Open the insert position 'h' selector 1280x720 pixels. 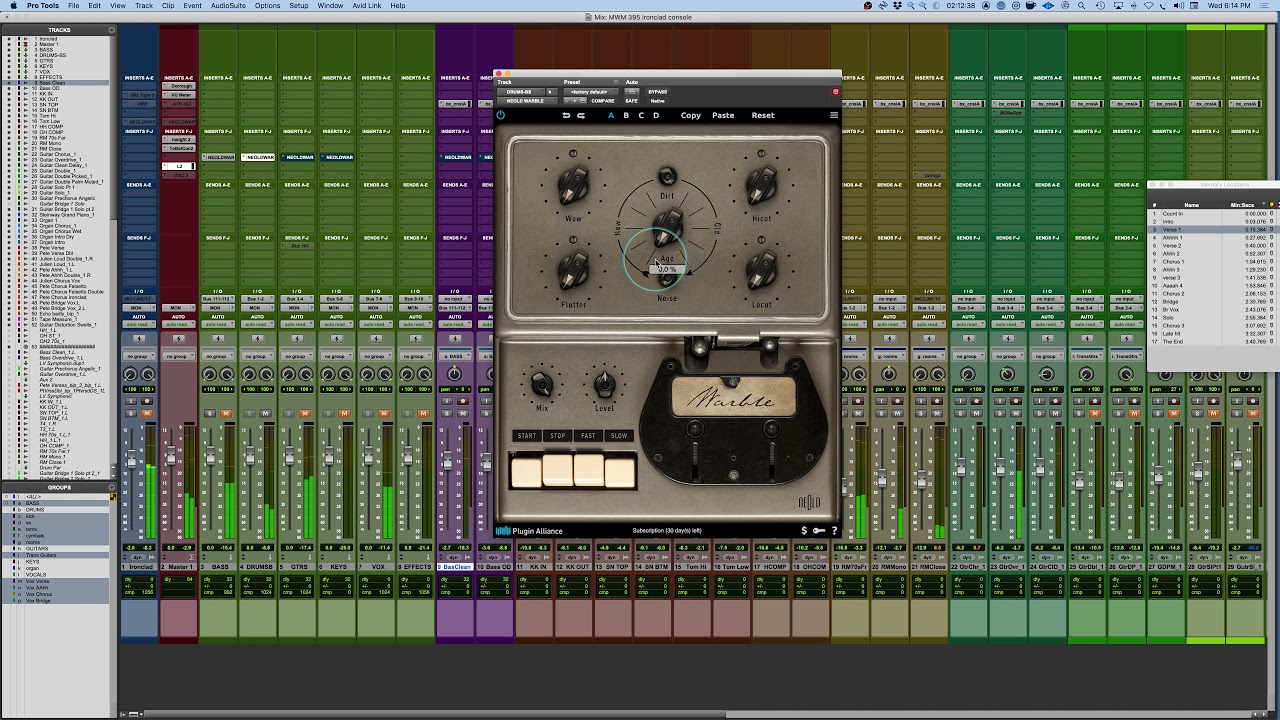(x=549, y=92)
